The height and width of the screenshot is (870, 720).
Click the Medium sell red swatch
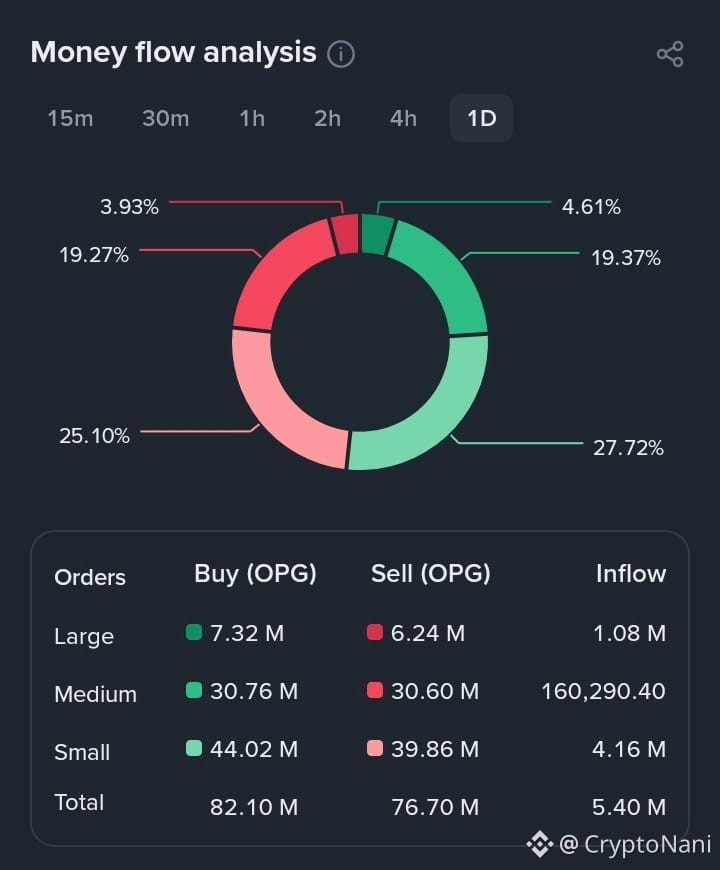click(x=375, y=690)
